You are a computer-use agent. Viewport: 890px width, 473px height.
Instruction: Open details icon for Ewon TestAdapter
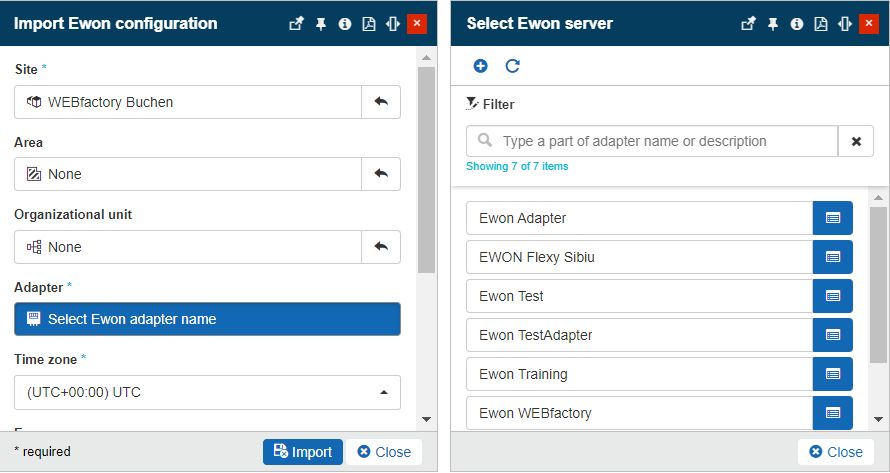(833, 335)
